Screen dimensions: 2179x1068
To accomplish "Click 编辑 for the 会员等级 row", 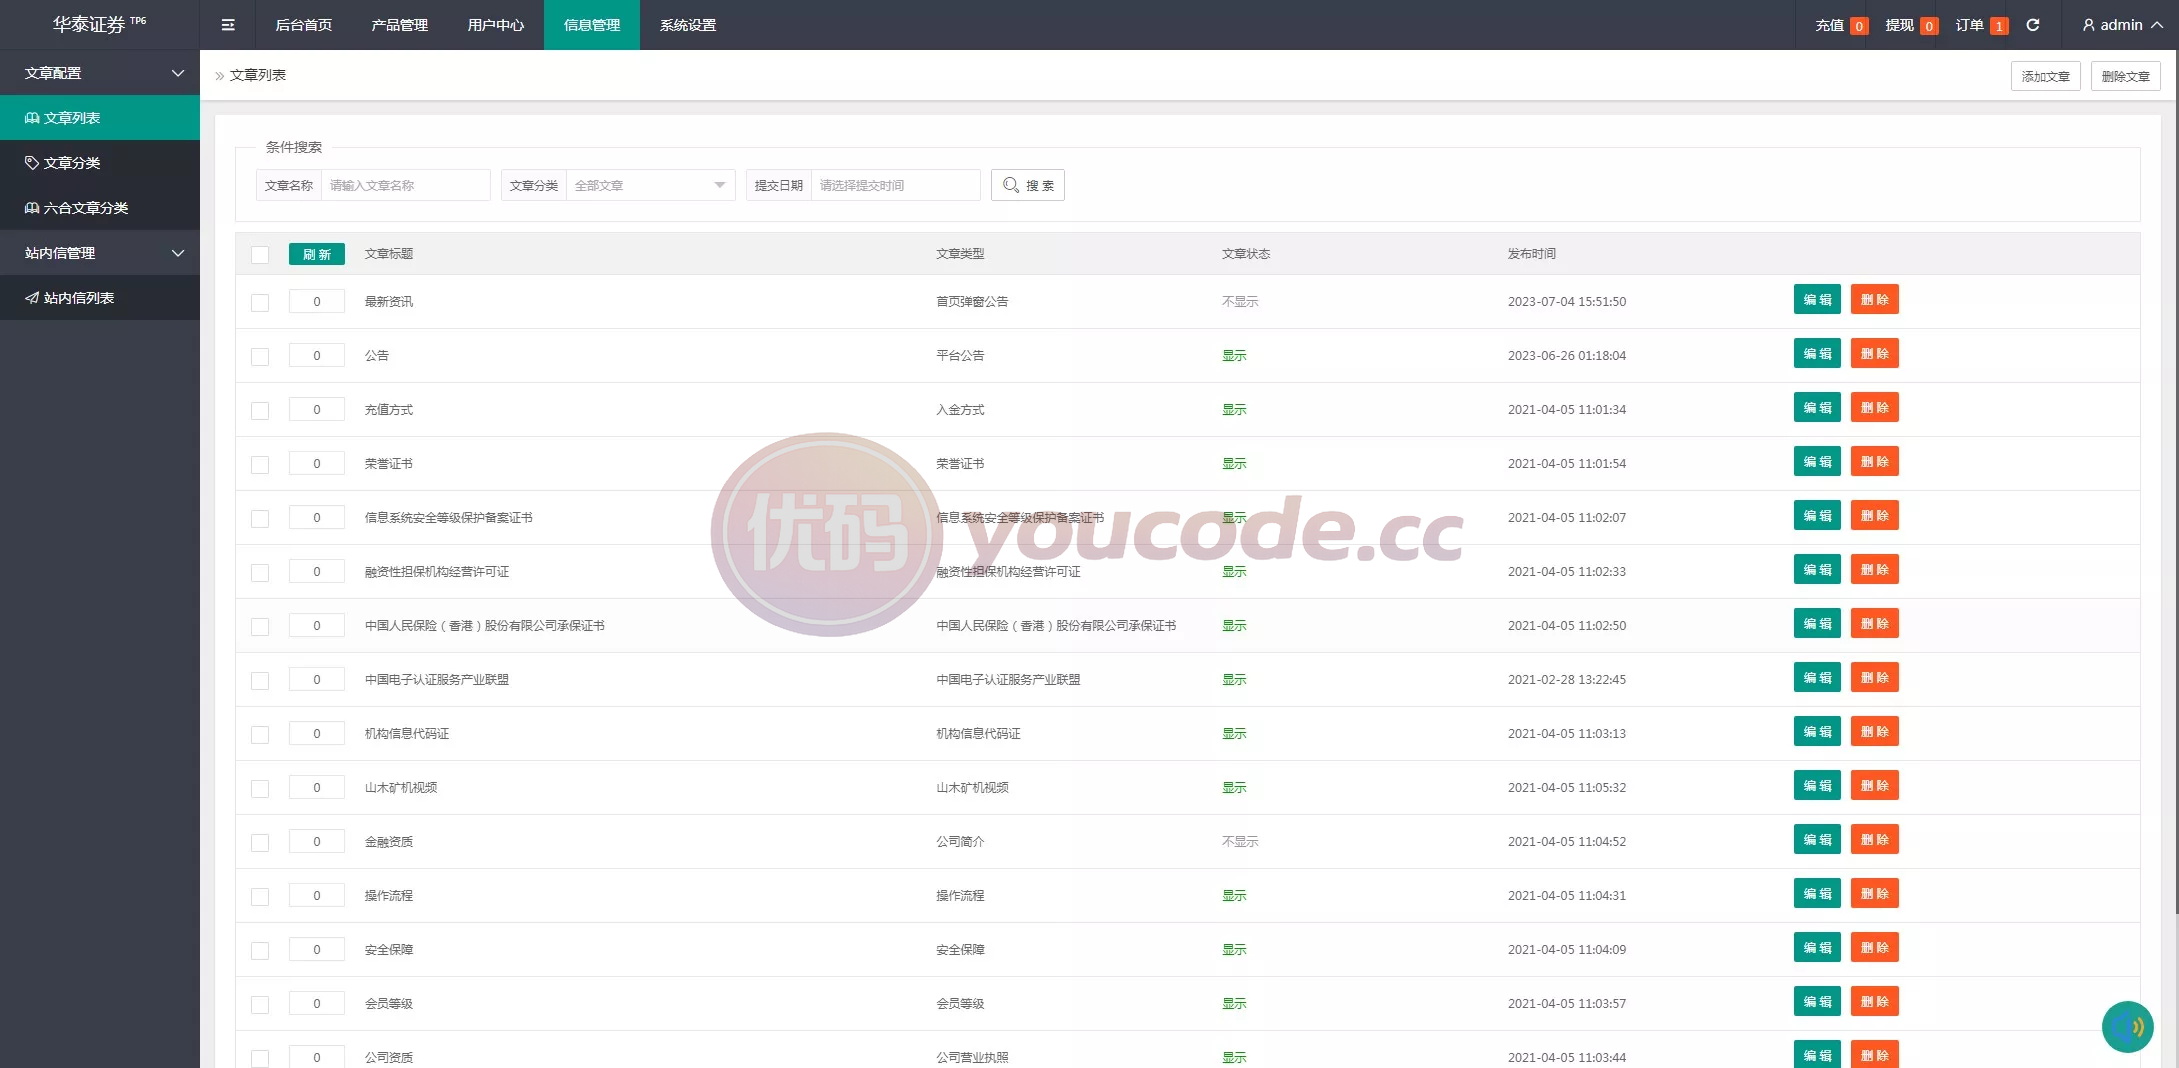I will [1817, 1002].
